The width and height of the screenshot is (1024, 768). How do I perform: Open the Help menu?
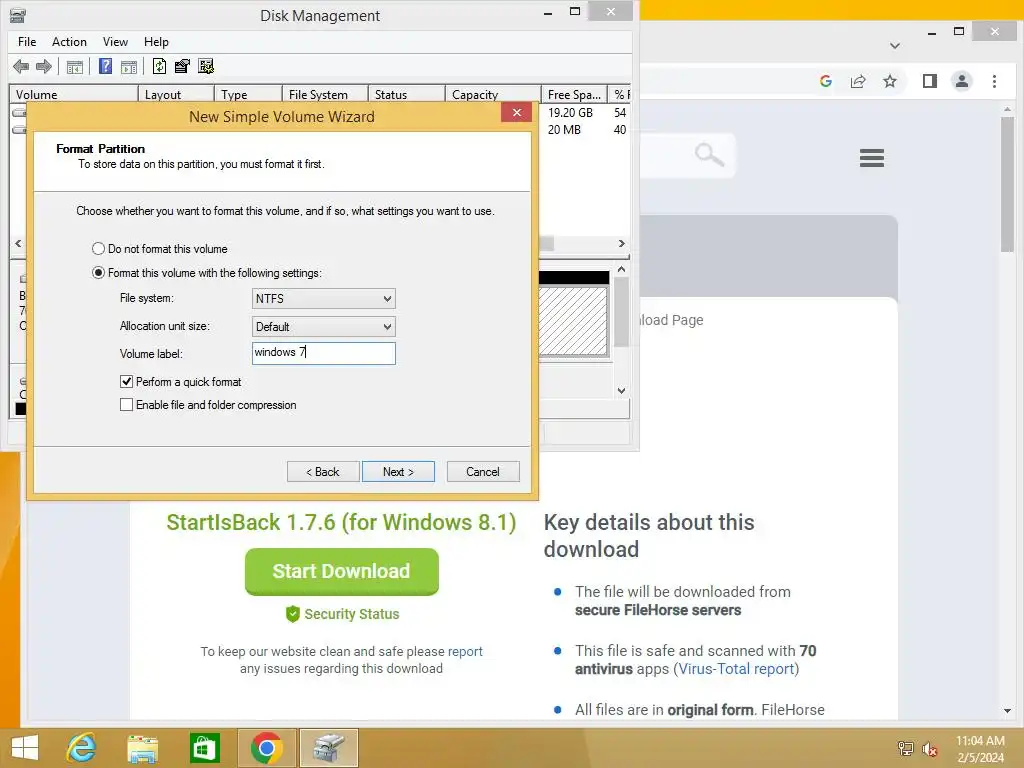click(x=156, y=42)
